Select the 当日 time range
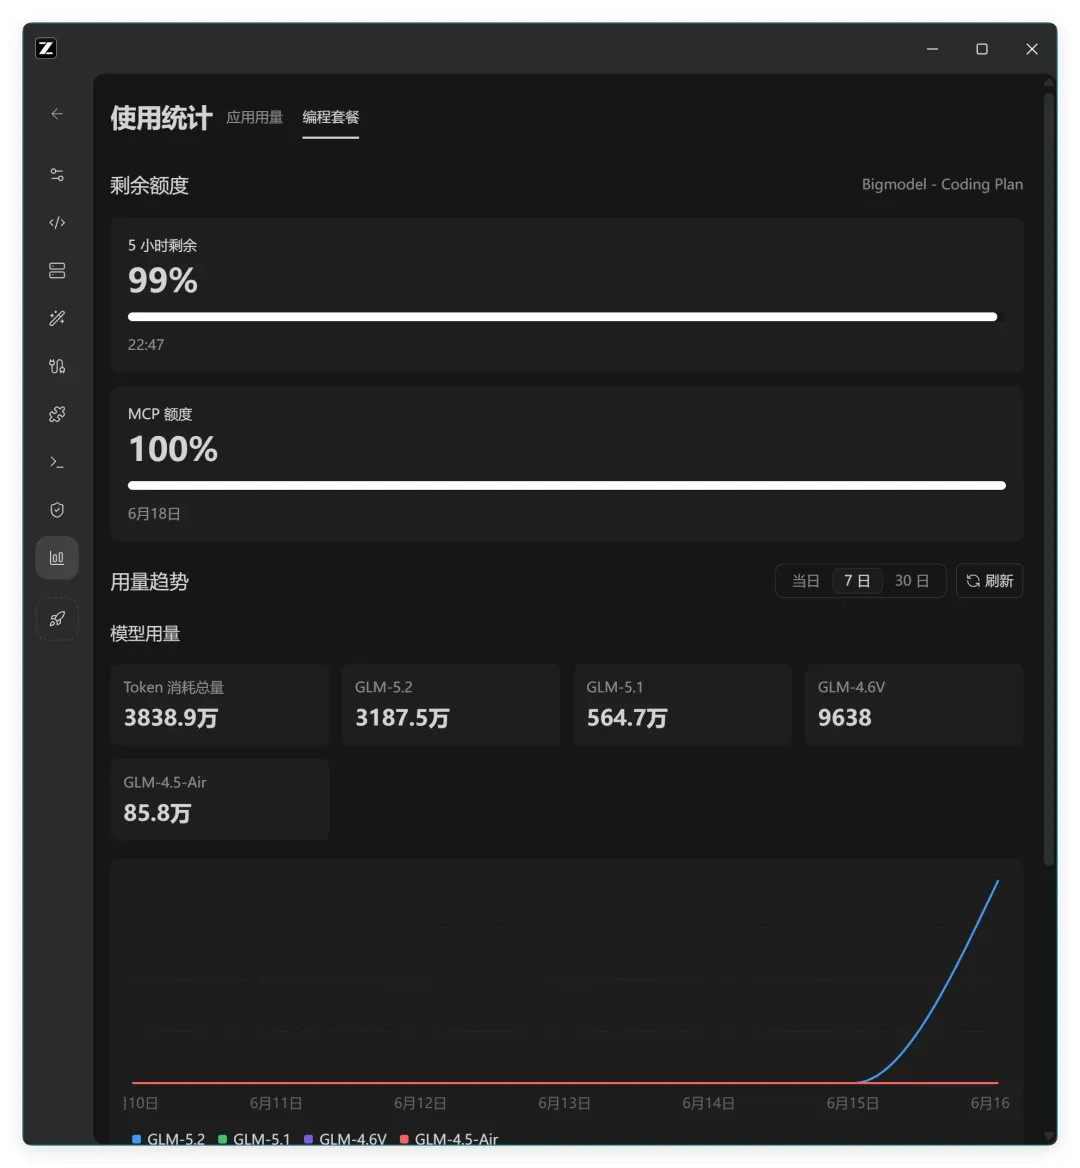The image size is (1080, 1168). (x=805, y=580)
